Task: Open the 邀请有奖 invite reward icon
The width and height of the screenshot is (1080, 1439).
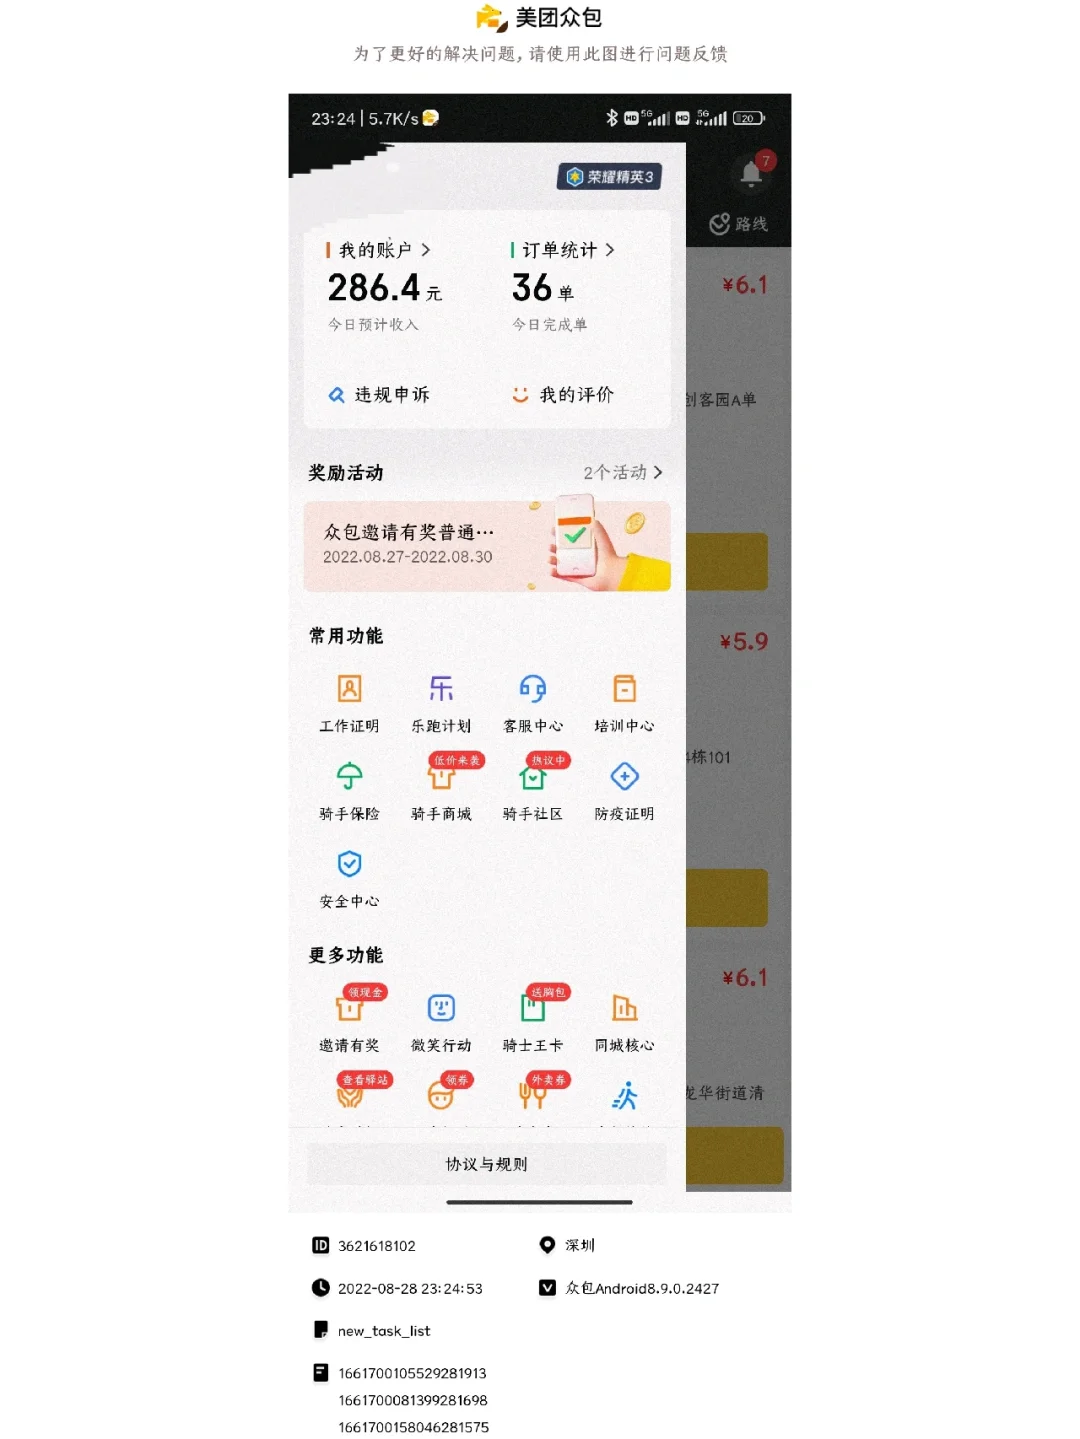Action: click(349, 1008)
